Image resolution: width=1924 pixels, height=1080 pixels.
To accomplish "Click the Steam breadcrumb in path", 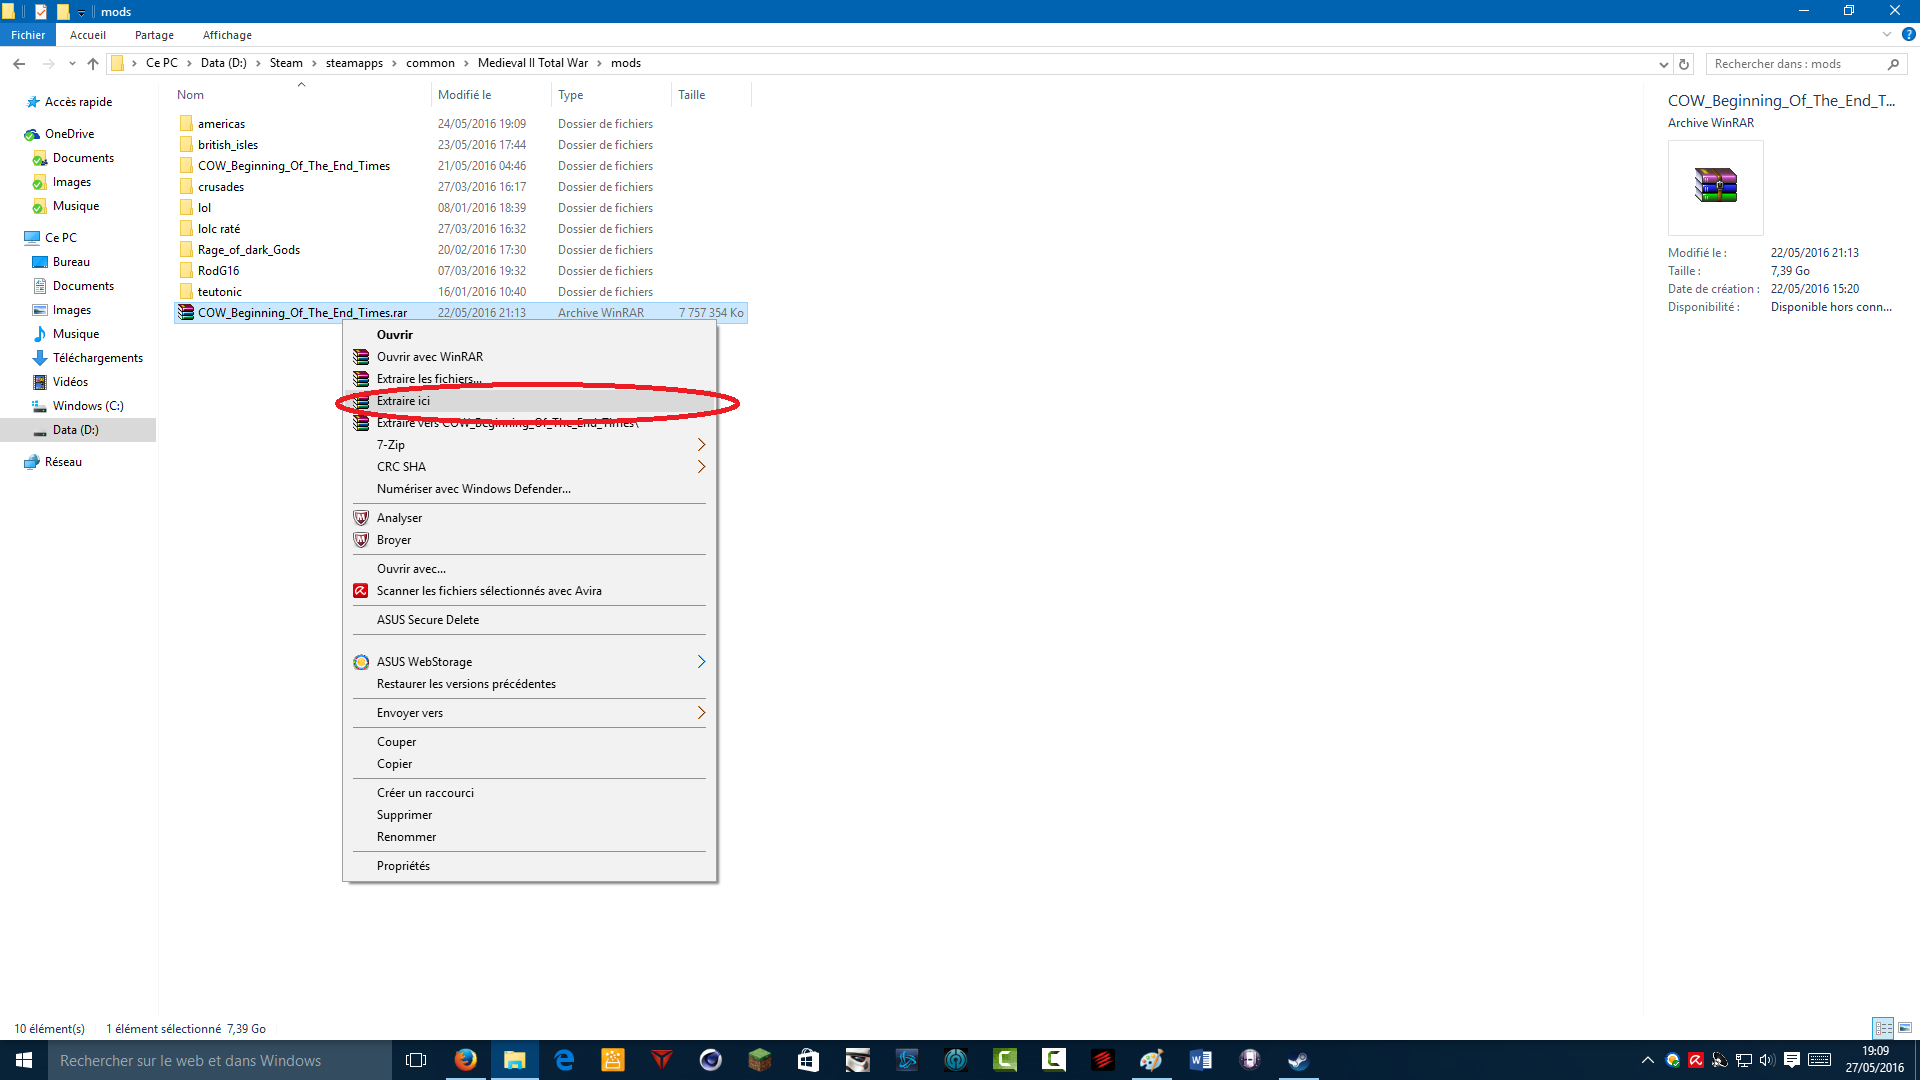I will pos(286,63).
